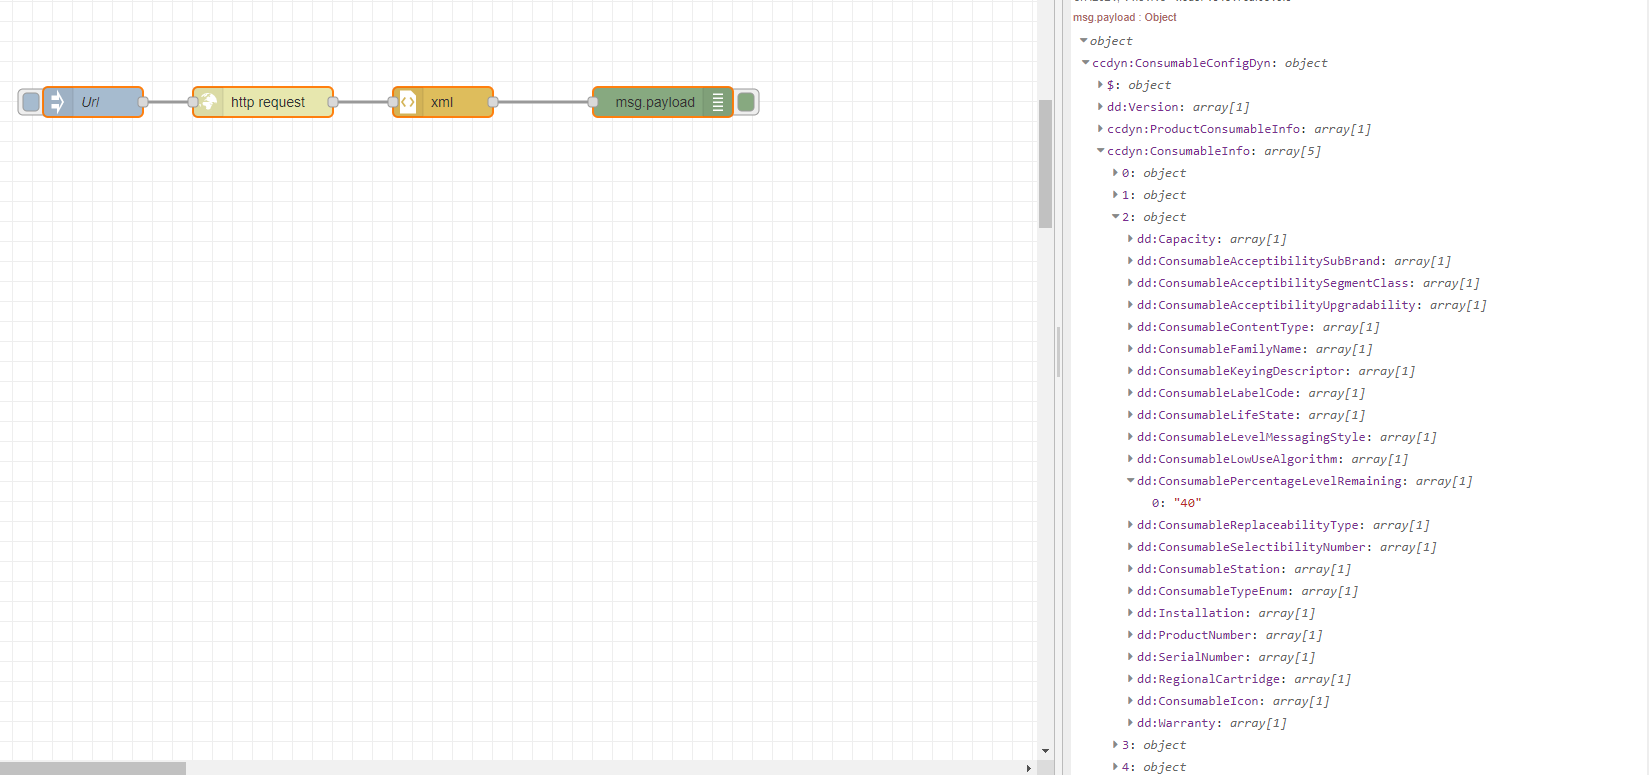Click the msg.payload debug node list icon

[718, 102]
